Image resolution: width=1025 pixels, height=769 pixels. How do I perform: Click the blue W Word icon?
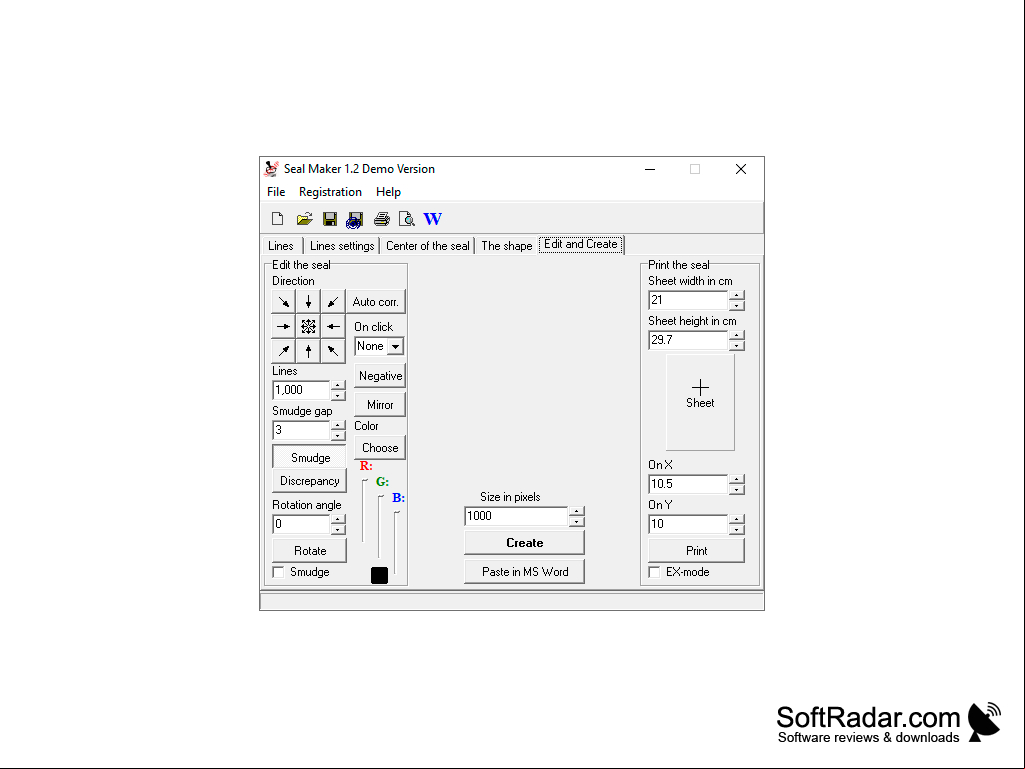(x=432, y=218)
